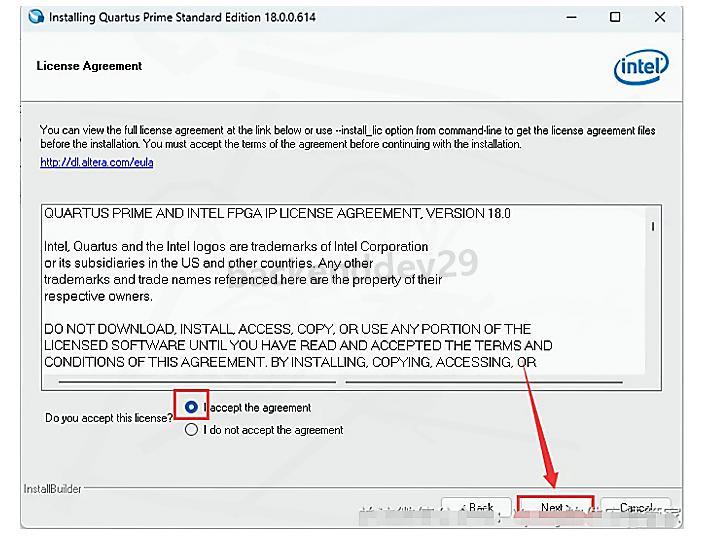Click the window title text
Screen dimensions: 705x536
(182, 17)
